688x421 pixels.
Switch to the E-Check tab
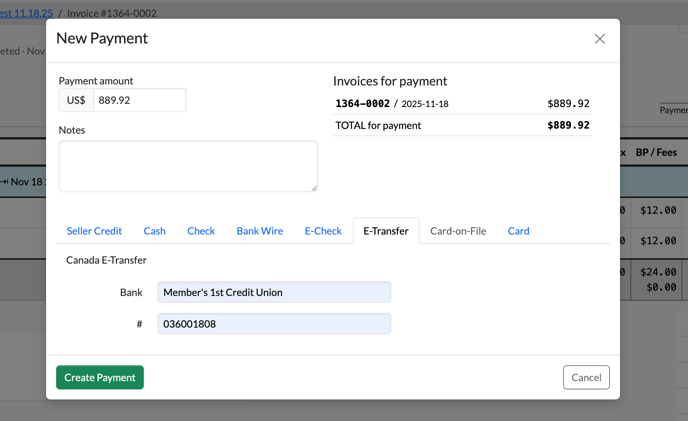(323, 231)
